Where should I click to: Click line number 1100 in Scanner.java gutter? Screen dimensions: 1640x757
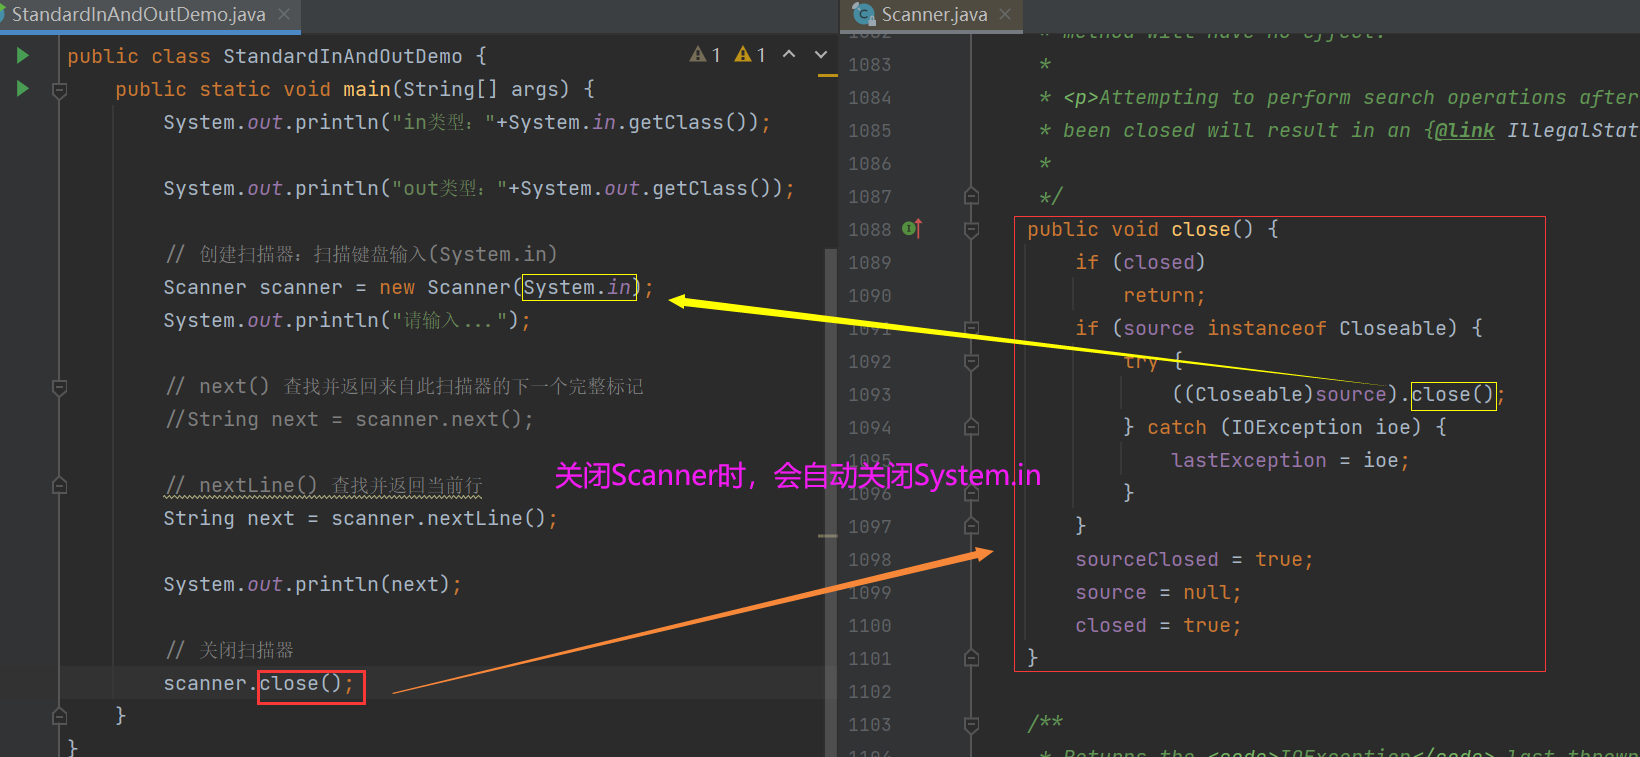click(869, 626)
